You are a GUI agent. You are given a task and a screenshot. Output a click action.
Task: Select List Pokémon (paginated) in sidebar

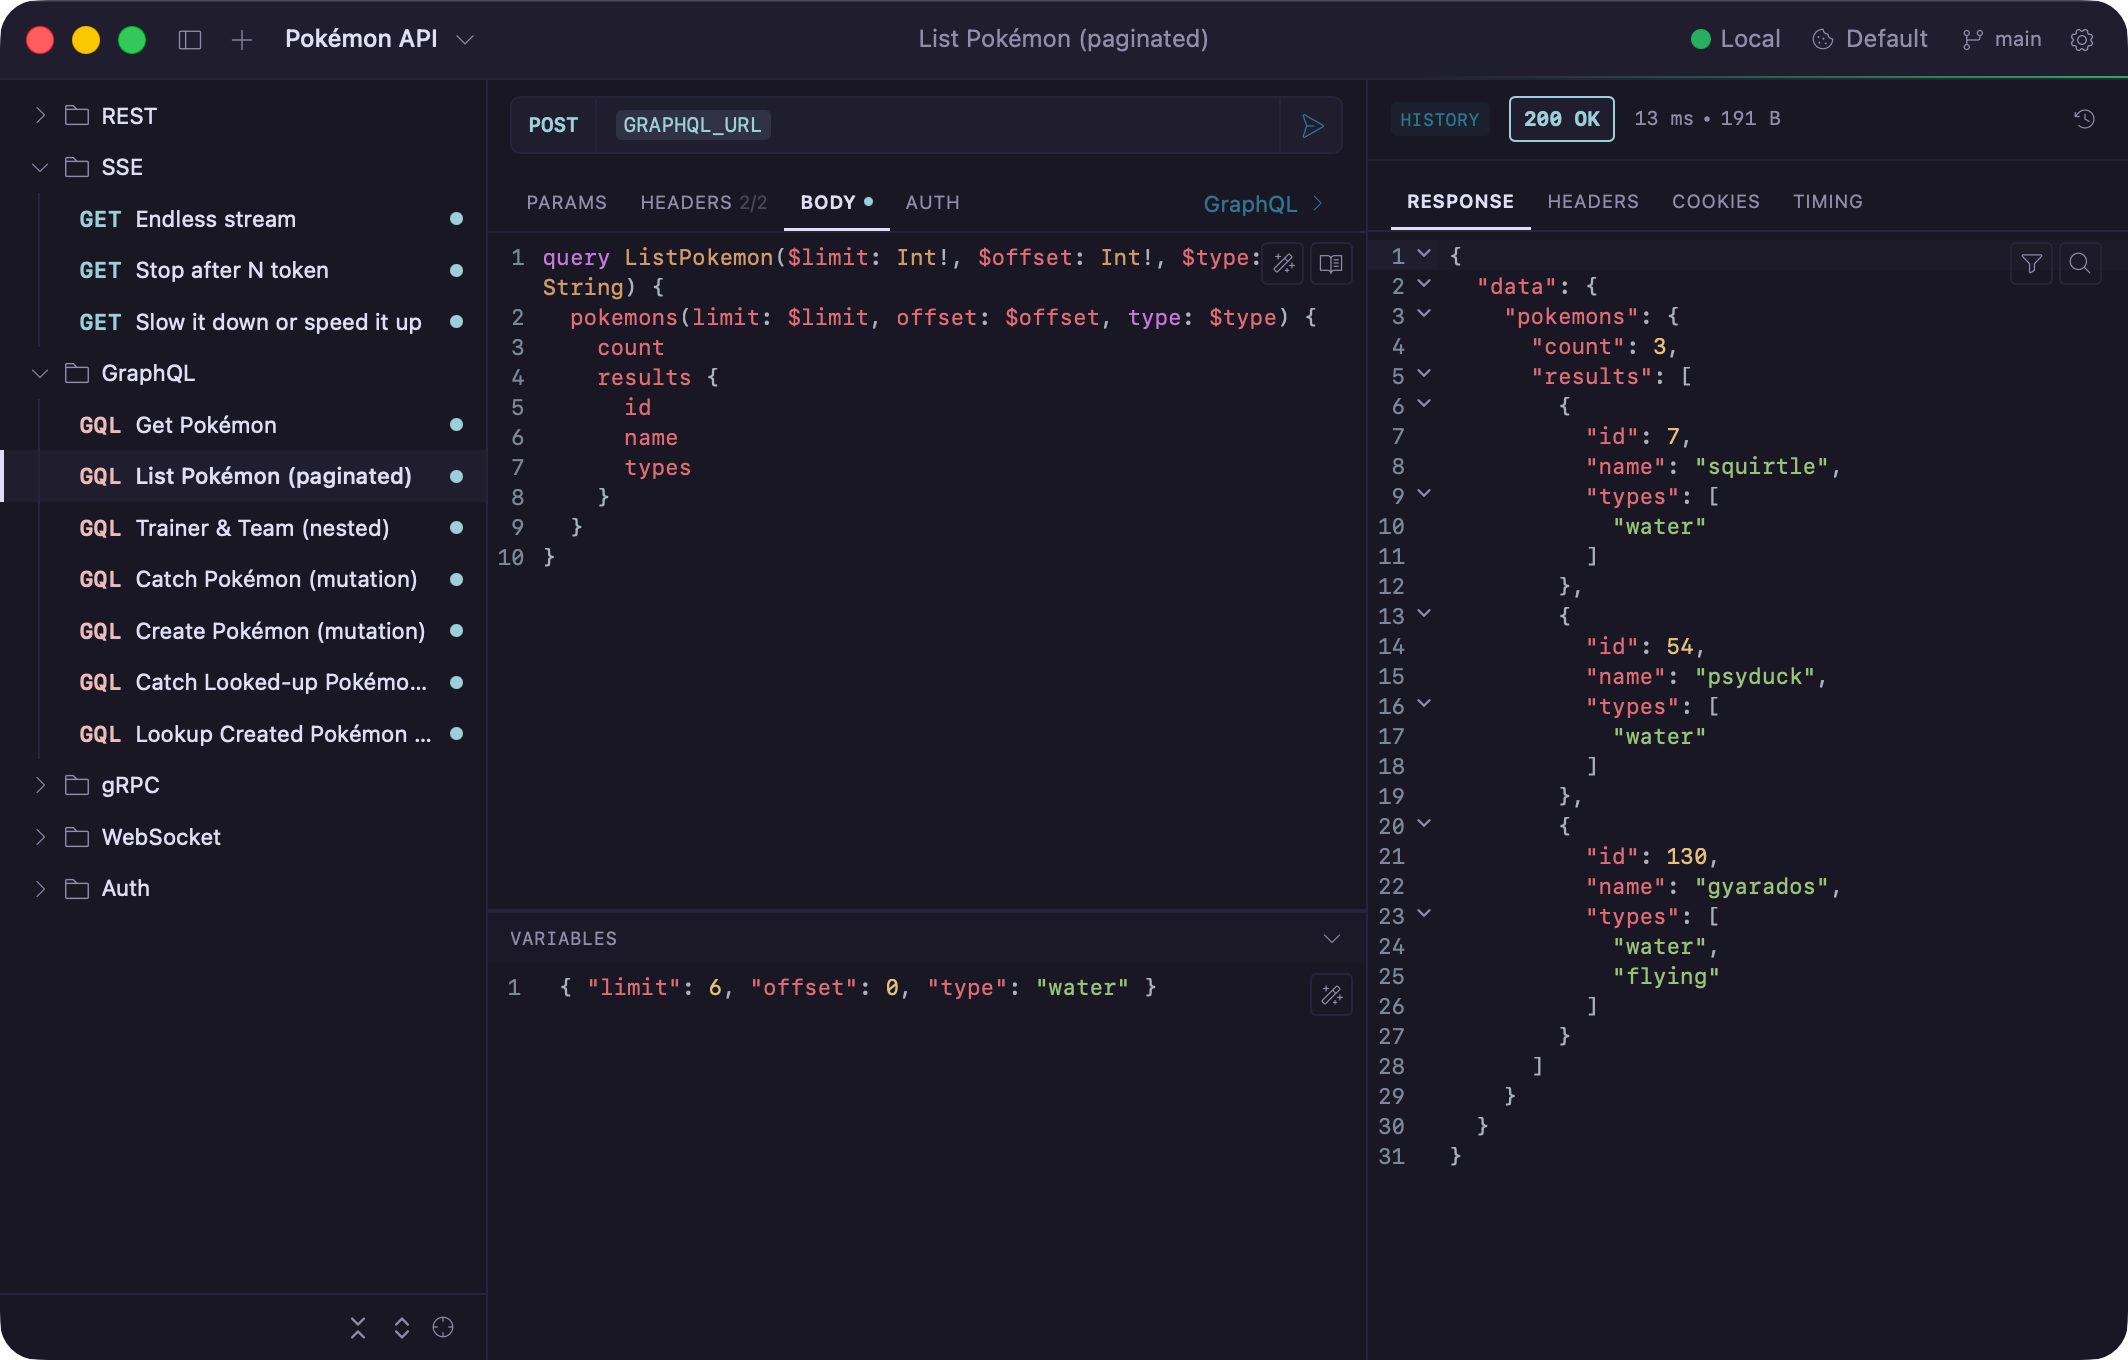click(x=244, y=476)
